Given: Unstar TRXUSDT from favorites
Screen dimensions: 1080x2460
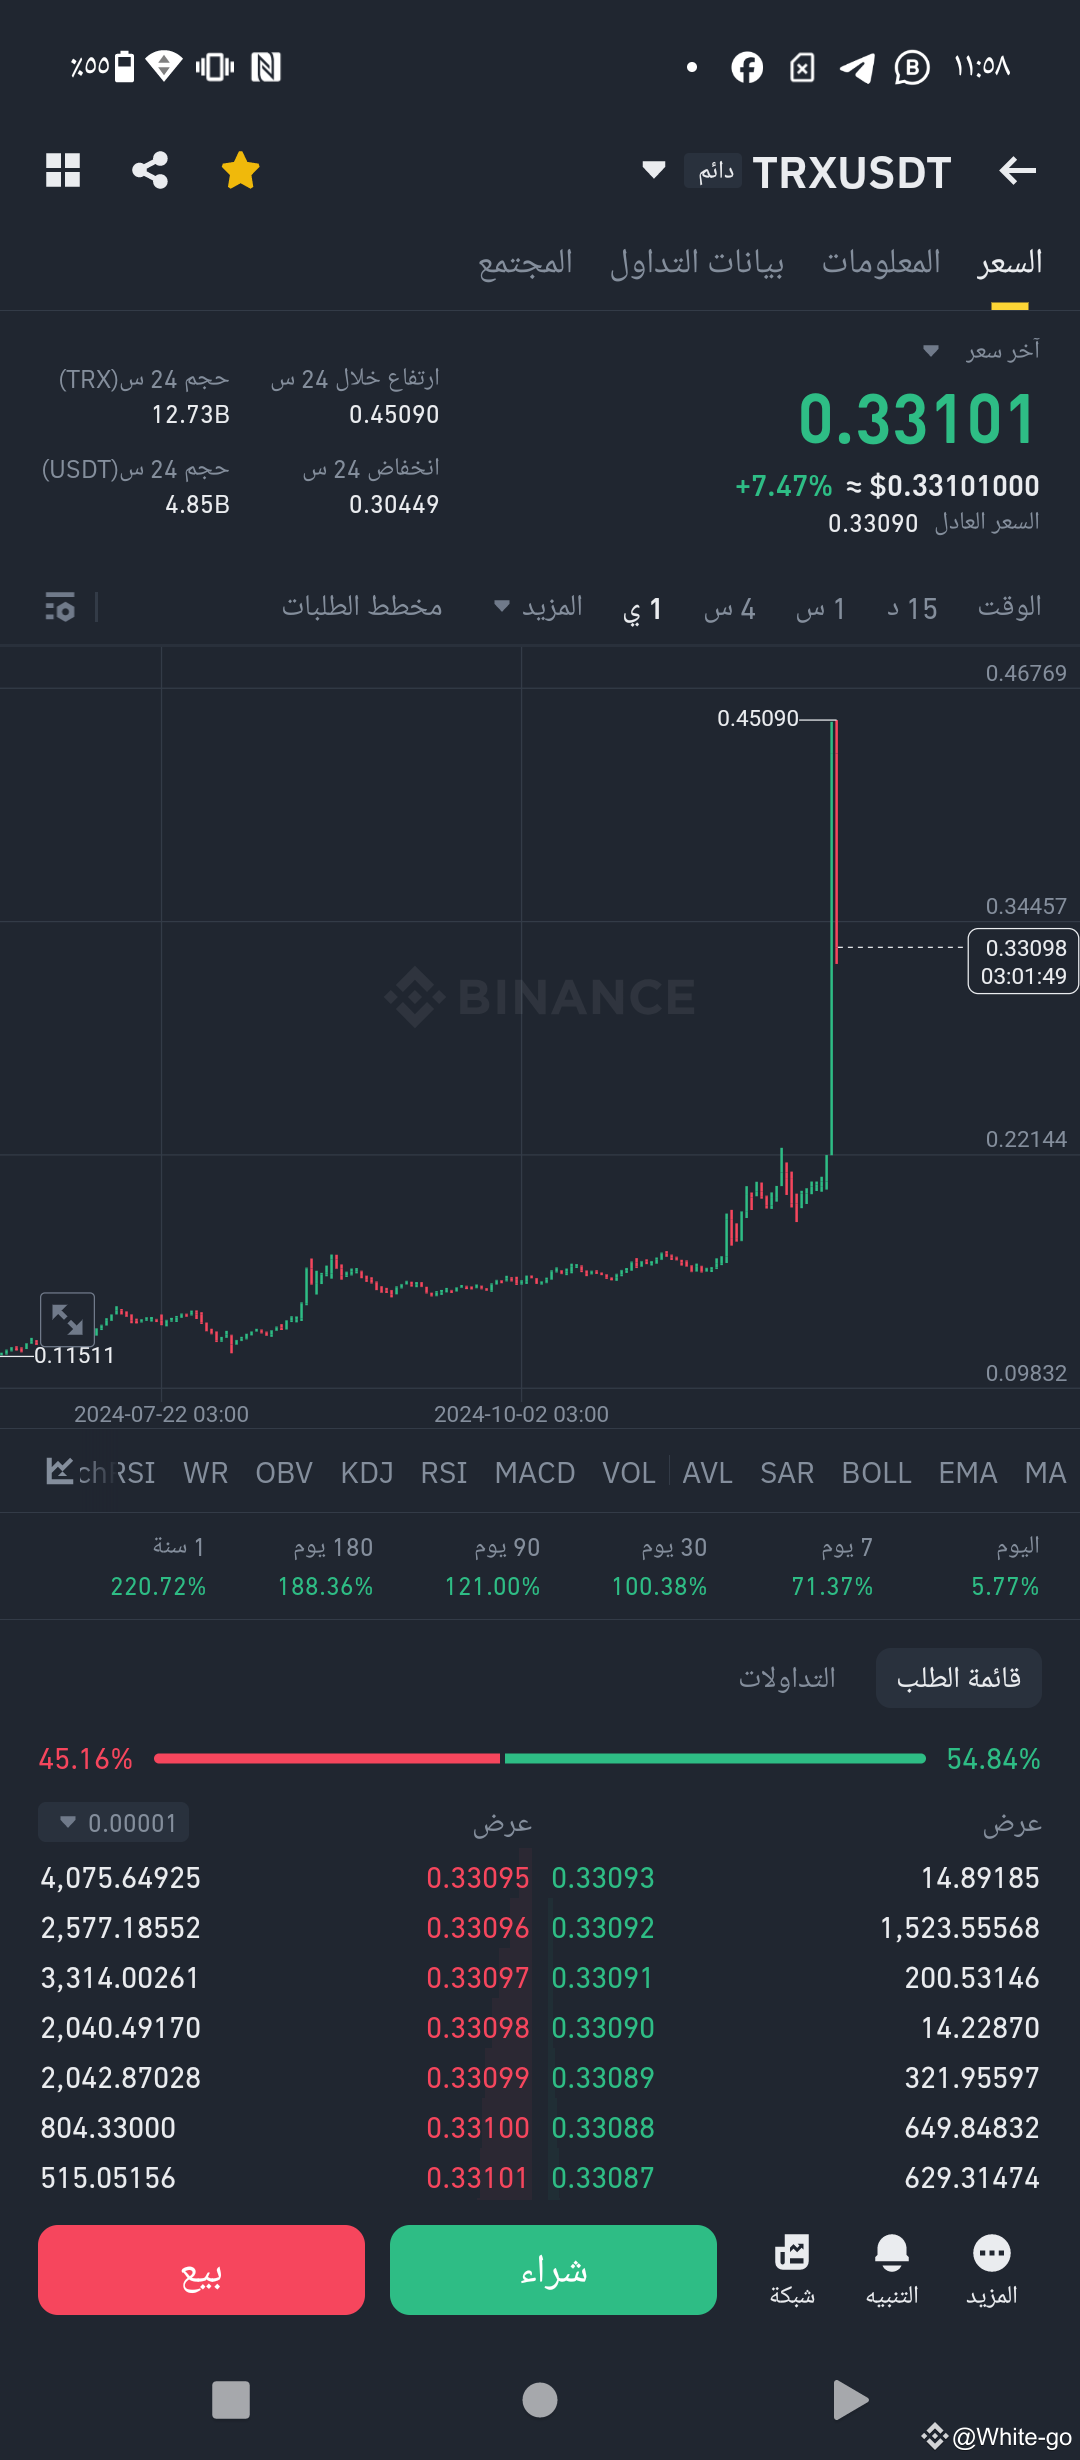Looking at the screenshot, I should (x=239, y=170).
